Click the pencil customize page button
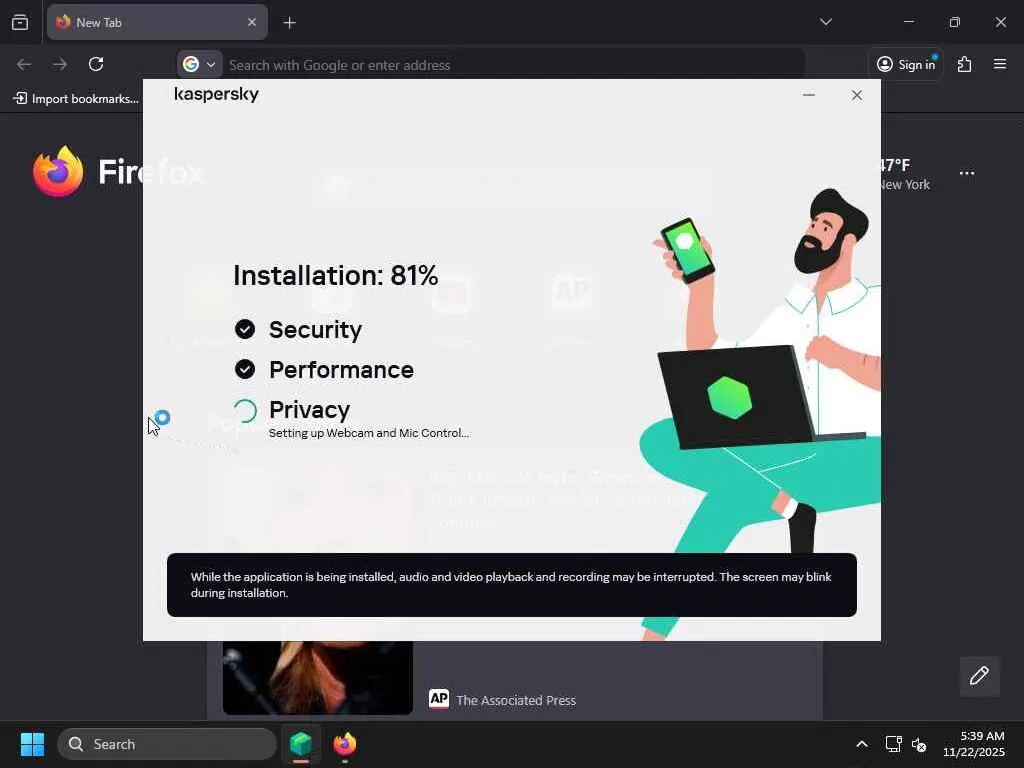This screenshot has height=768, width=1024. 979,676
